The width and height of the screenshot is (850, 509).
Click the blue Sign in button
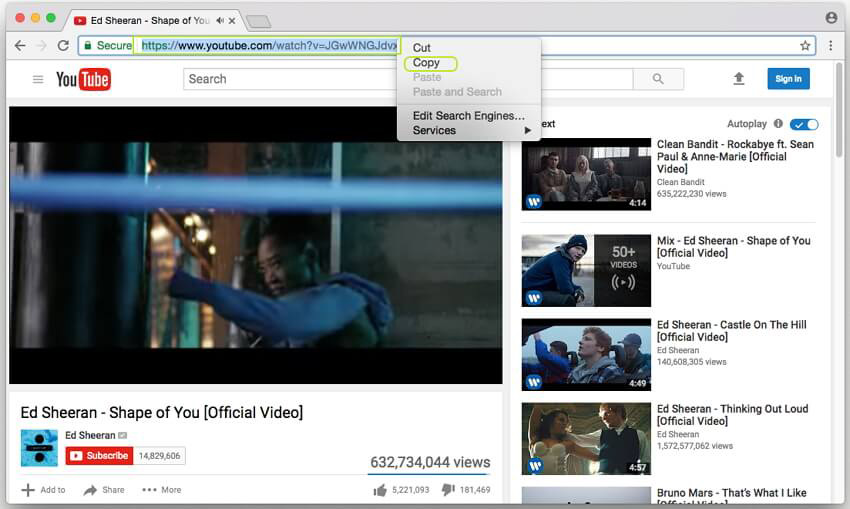[788, 79]
